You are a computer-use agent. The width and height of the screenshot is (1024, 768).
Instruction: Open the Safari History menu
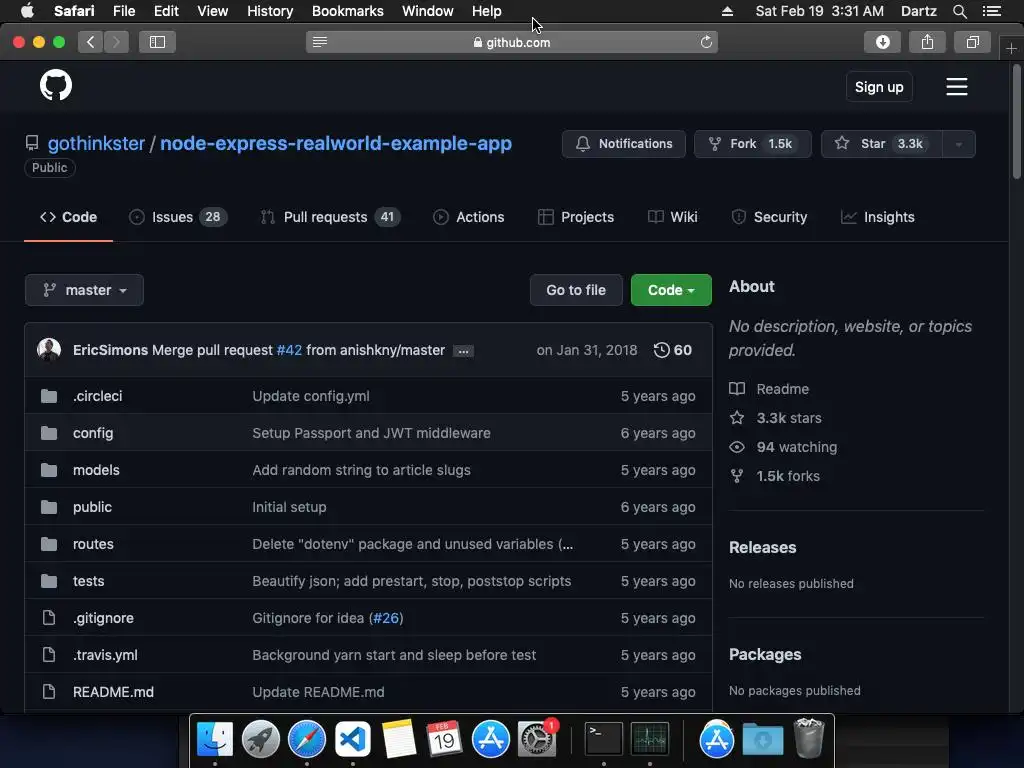270,11
